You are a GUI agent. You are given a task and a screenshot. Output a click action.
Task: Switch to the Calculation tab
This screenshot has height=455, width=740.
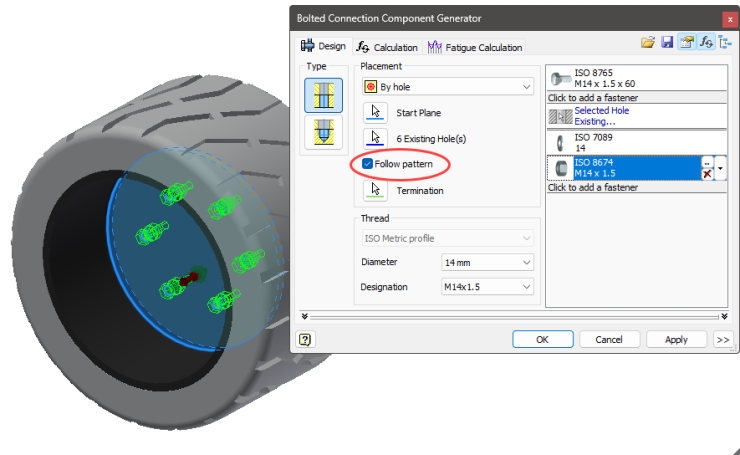point(388,47)
